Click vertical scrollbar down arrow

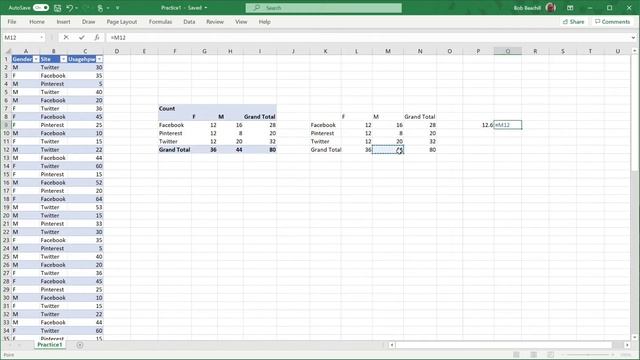coord(634,337)
